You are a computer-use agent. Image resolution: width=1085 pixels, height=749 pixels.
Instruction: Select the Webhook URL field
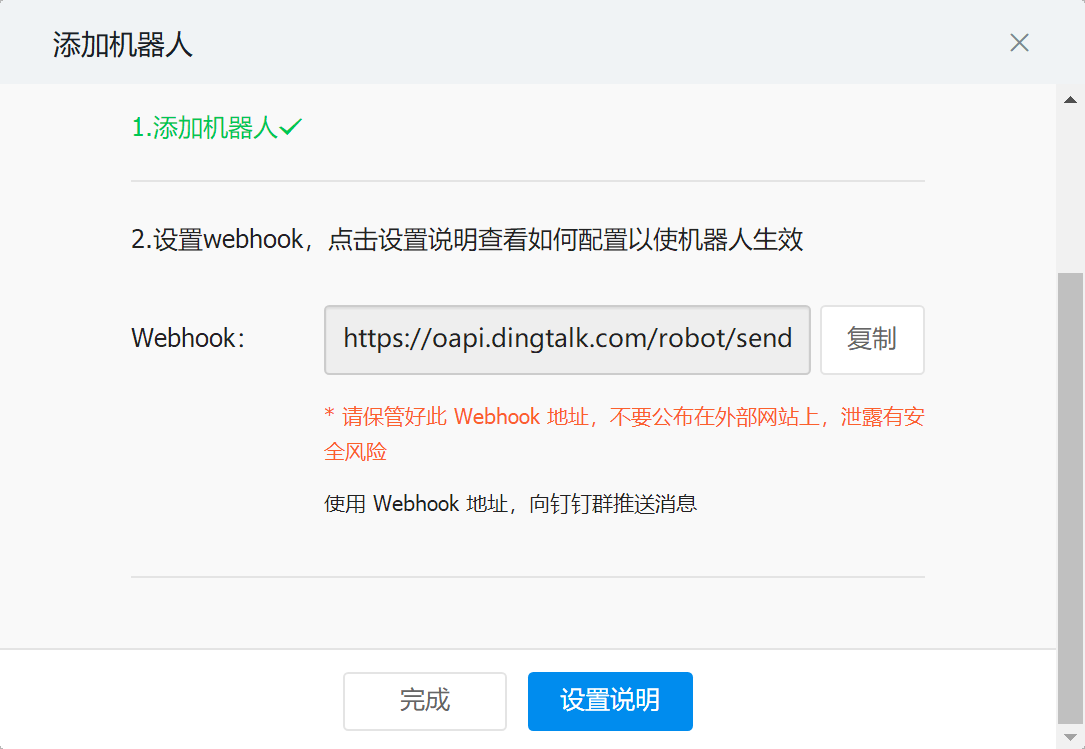click(567, 340)
